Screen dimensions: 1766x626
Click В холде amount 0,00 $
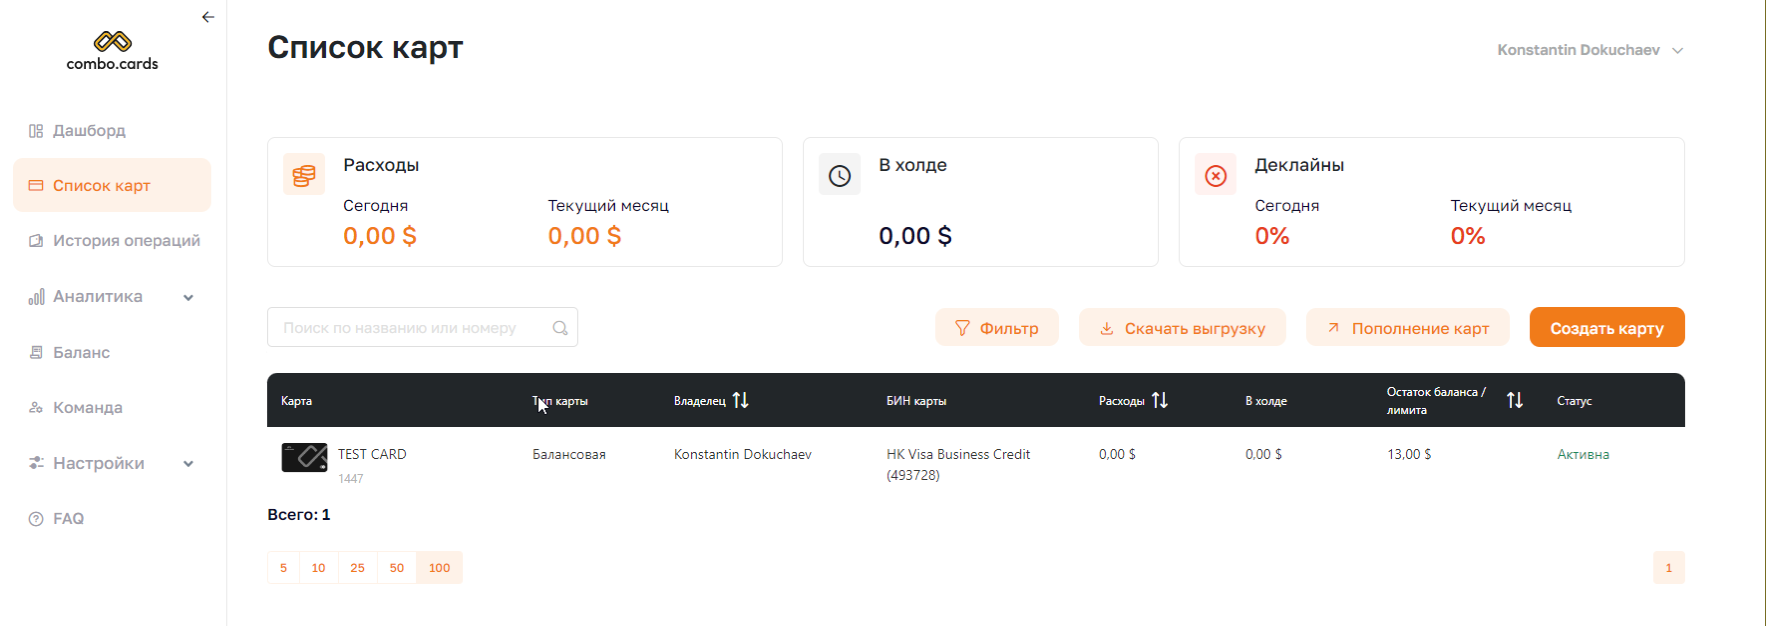tap(915, 236)
